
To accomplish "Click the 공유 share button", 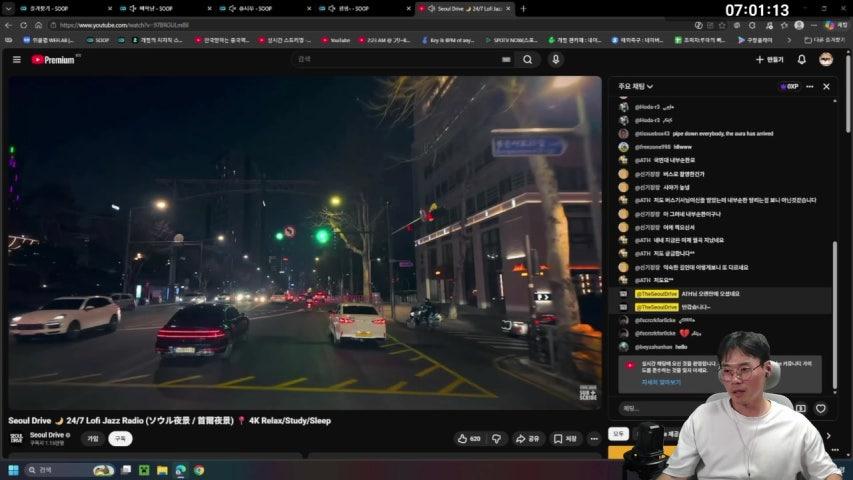I will click(x=527, y=438).
